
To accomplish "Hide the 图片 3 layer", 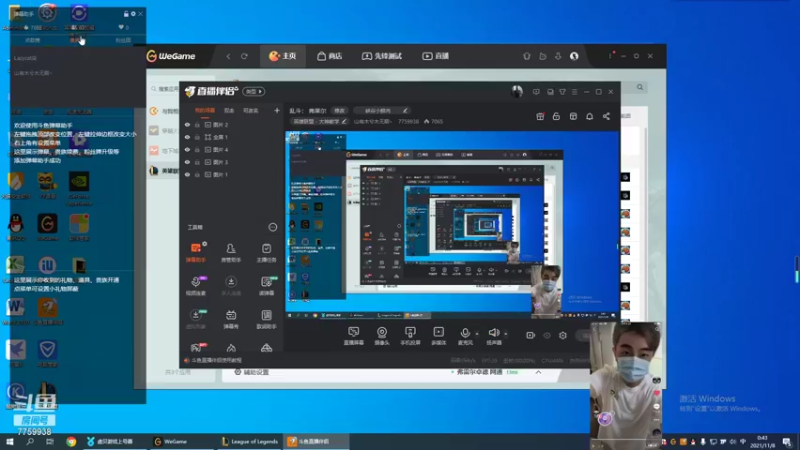I will click(187, 162).
